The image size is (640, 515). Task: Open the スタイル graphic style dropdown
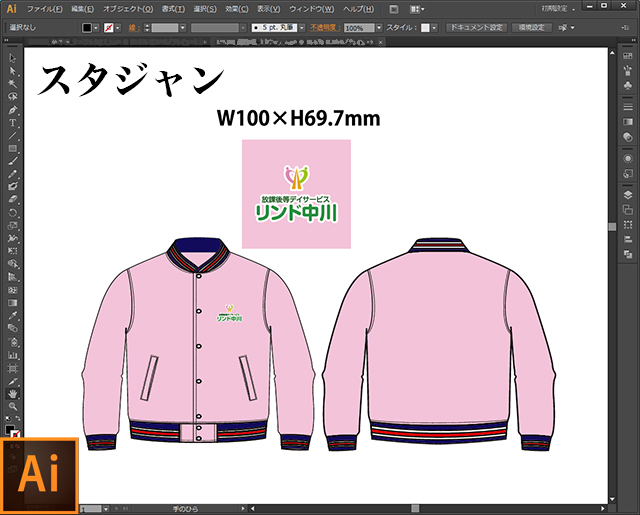[434, 28]
